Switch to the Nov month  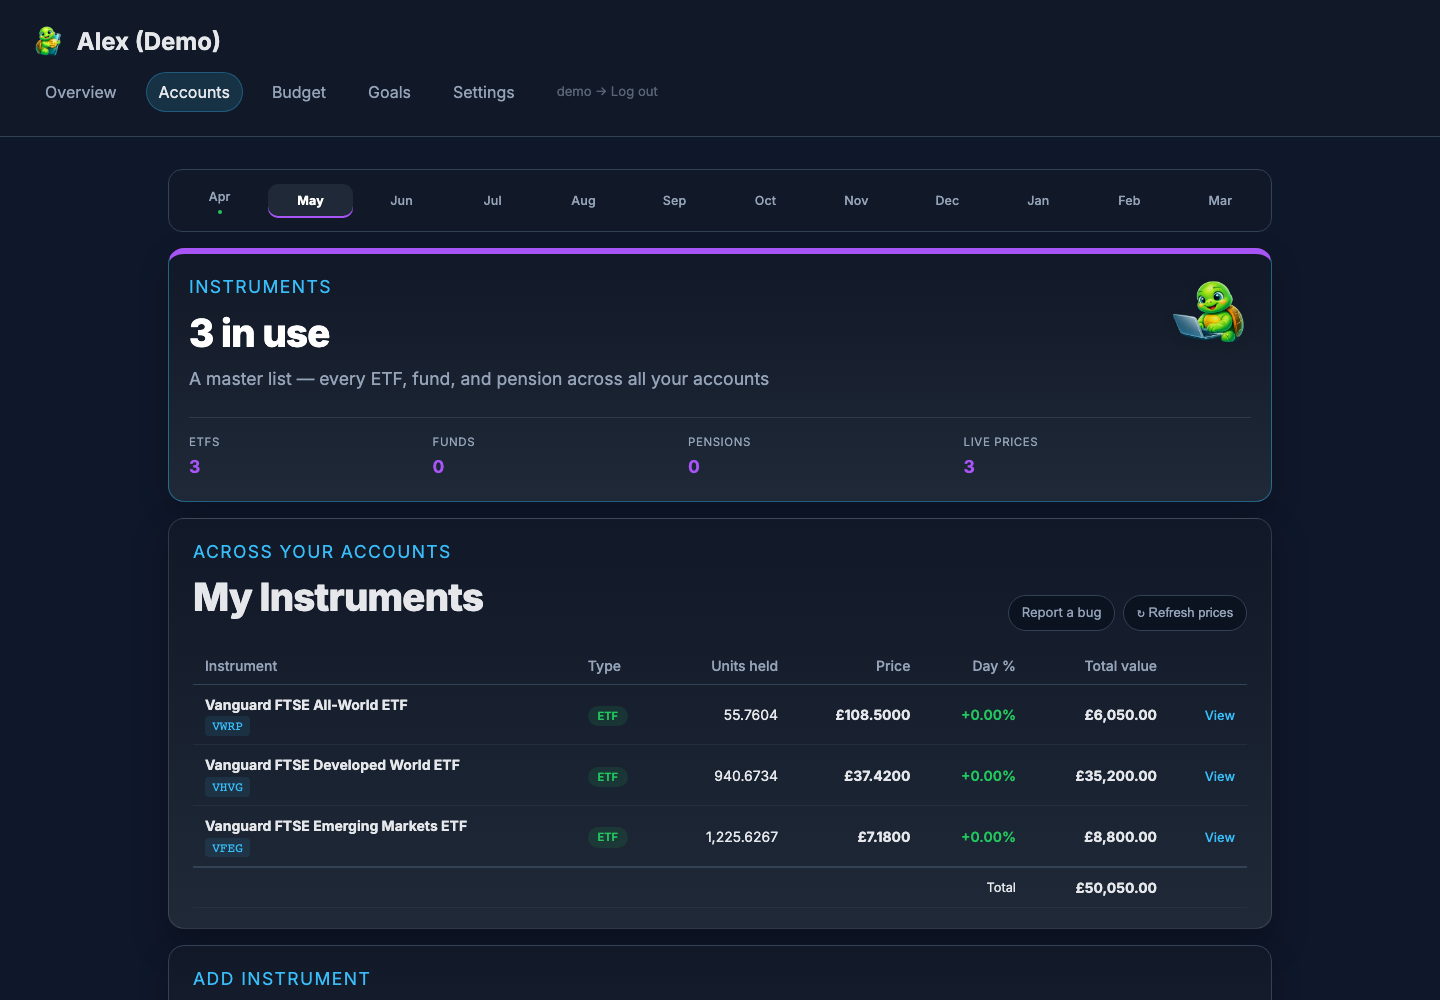(856, 200)
